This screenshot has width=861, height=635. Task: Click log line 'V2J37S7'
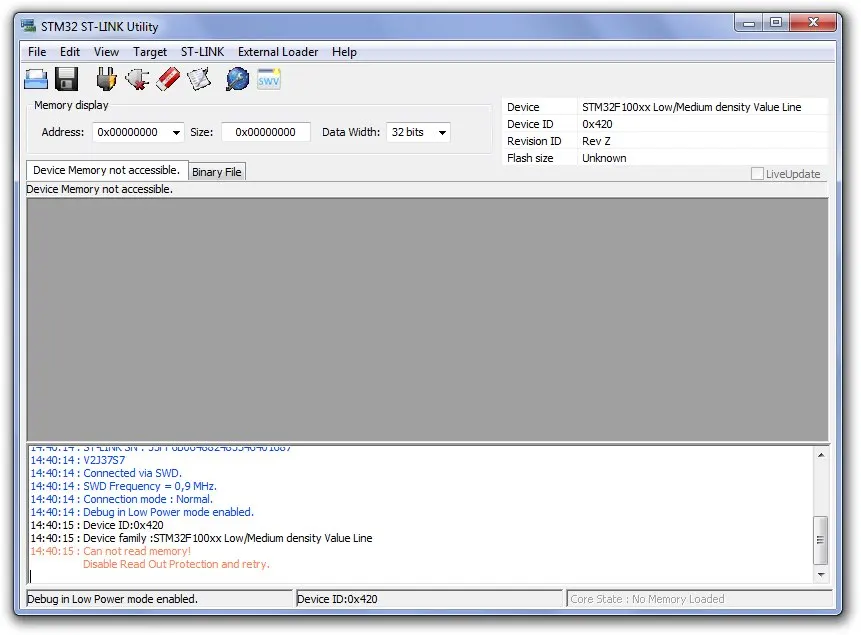point(77,460)
